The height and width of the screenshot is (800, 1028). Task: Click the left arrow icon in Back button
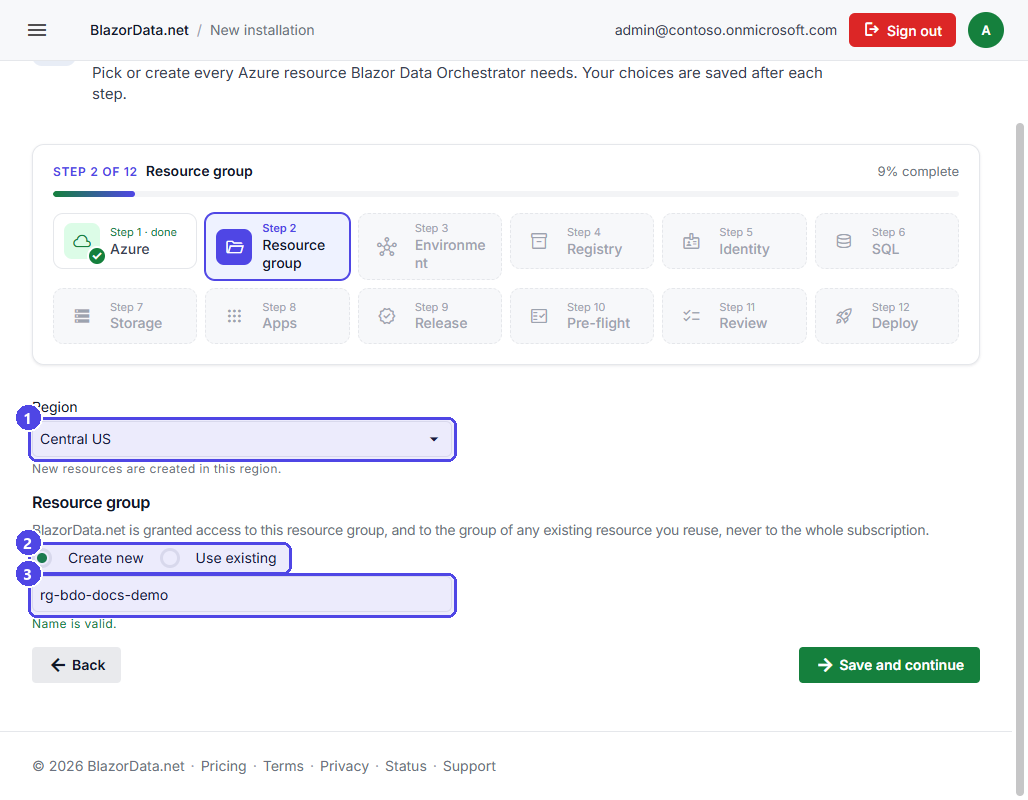[58, 665]
